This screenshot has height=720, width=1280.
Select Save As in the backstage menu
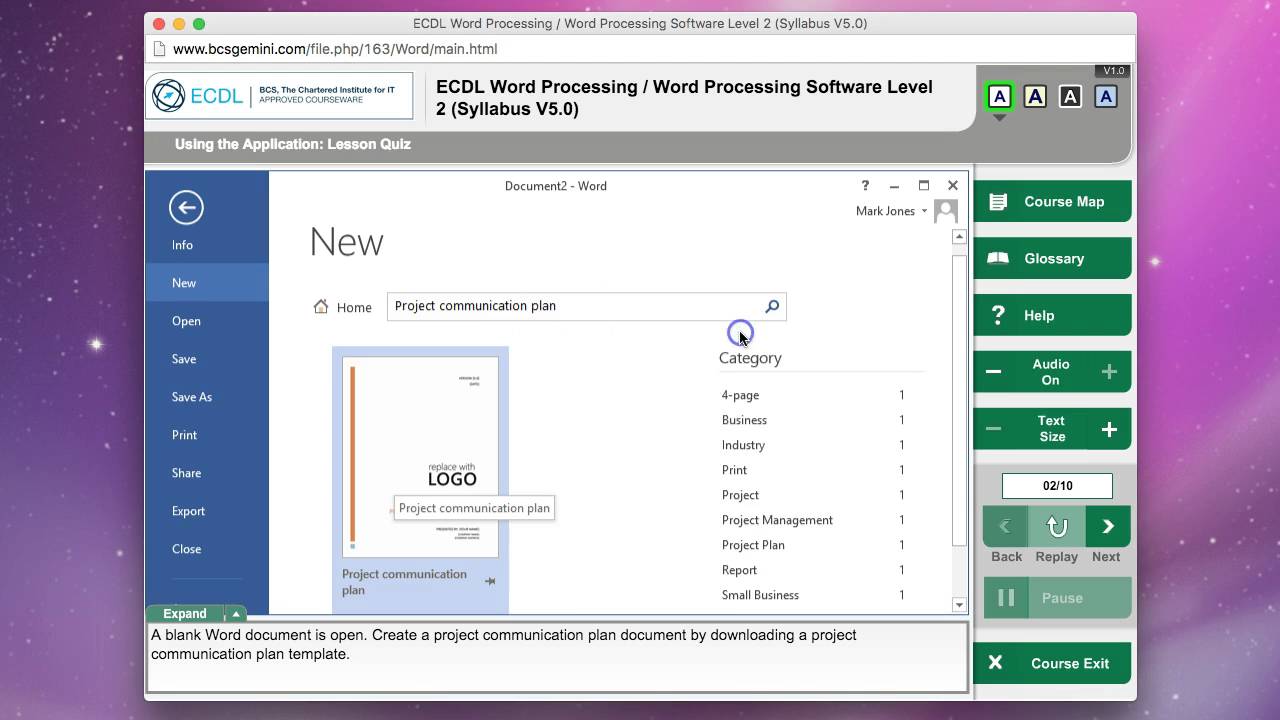(x=207, y=397)
